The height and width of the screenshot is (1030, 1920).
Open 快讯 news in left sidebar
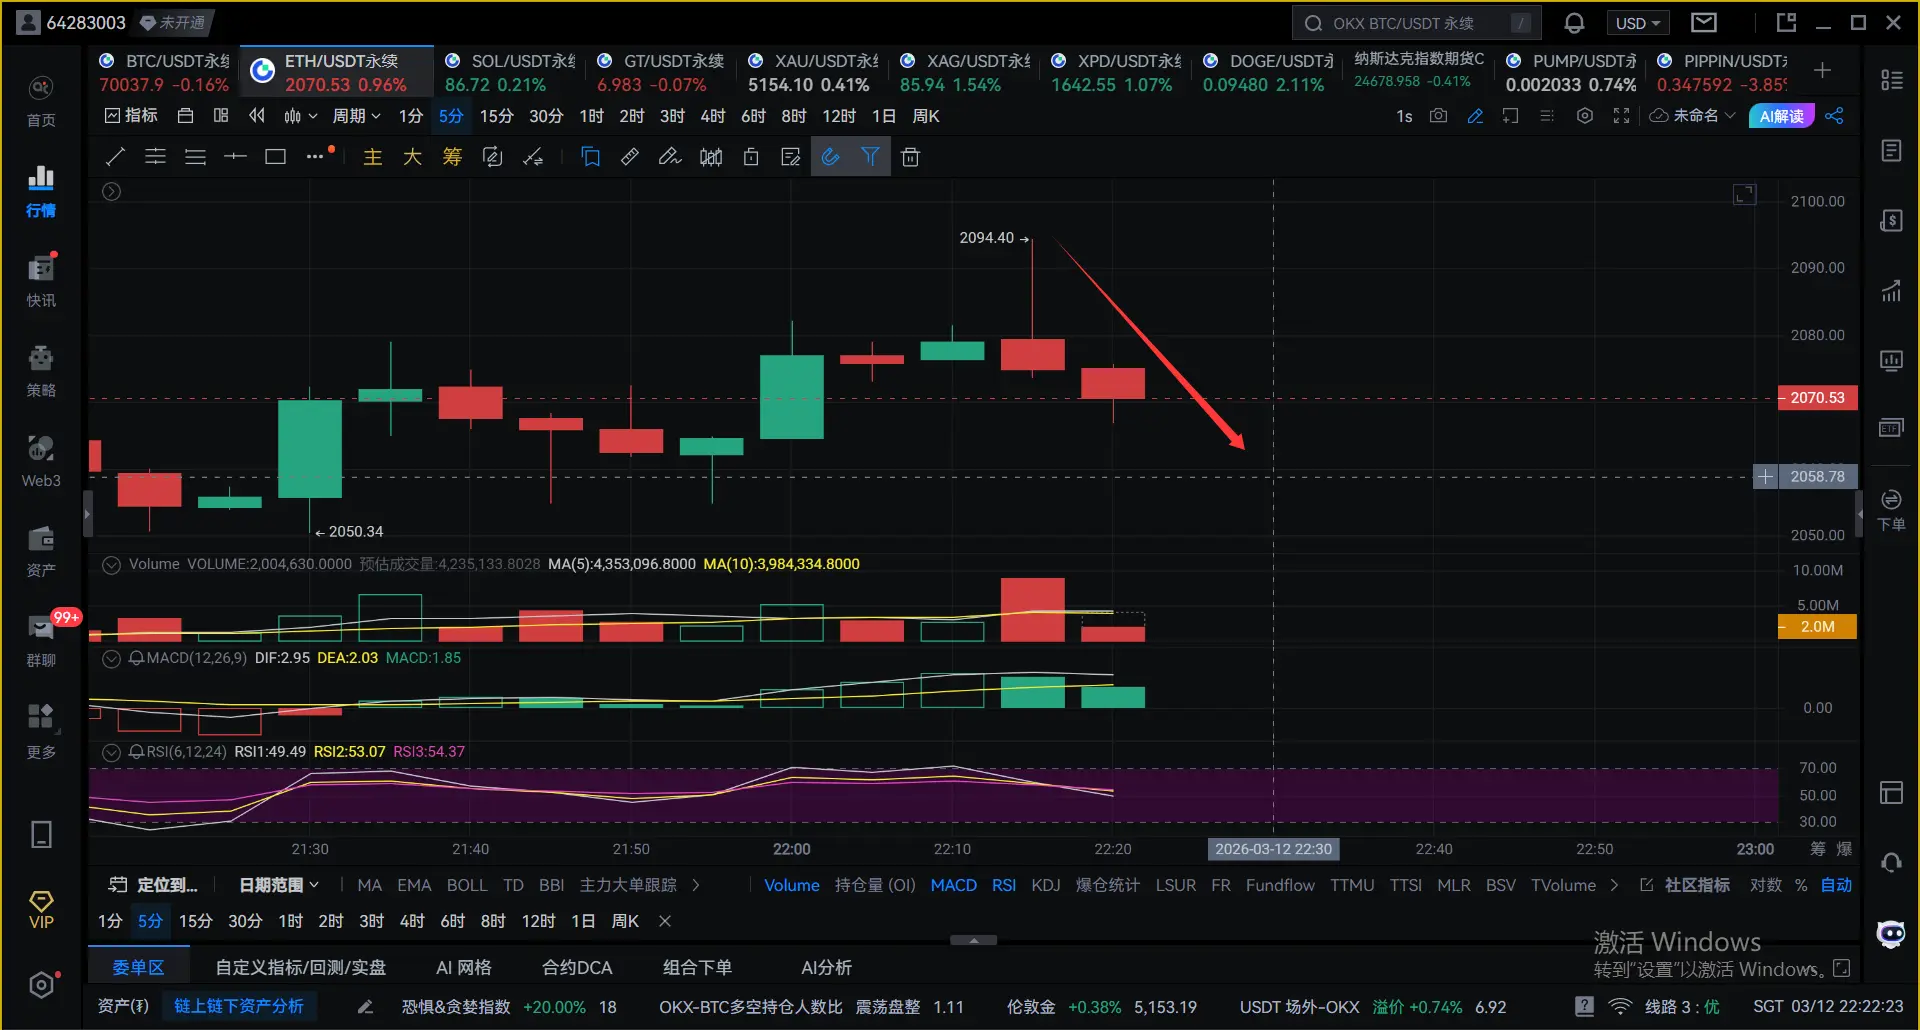pyautogui.click(x=41, y=280)
